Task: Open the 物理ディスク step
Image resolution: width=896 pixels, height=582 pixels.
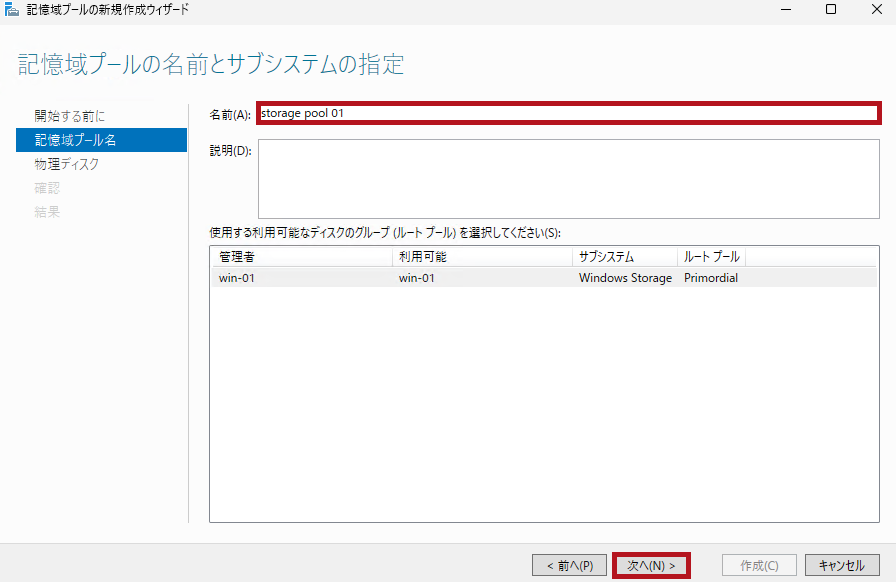Action: coord(66,164)
